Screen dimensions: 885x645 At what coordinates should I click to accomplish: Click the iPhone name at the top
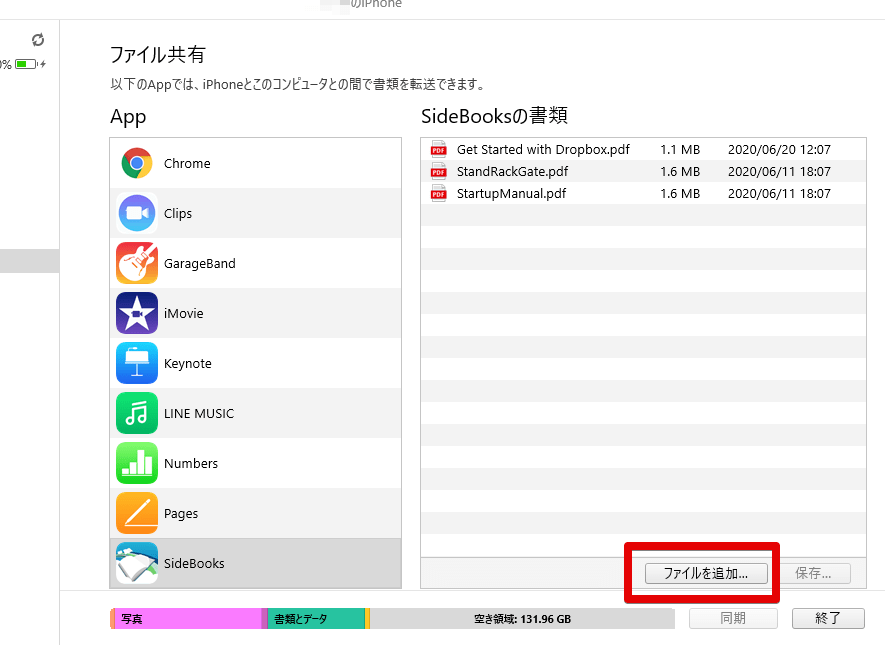pos(375,5)
